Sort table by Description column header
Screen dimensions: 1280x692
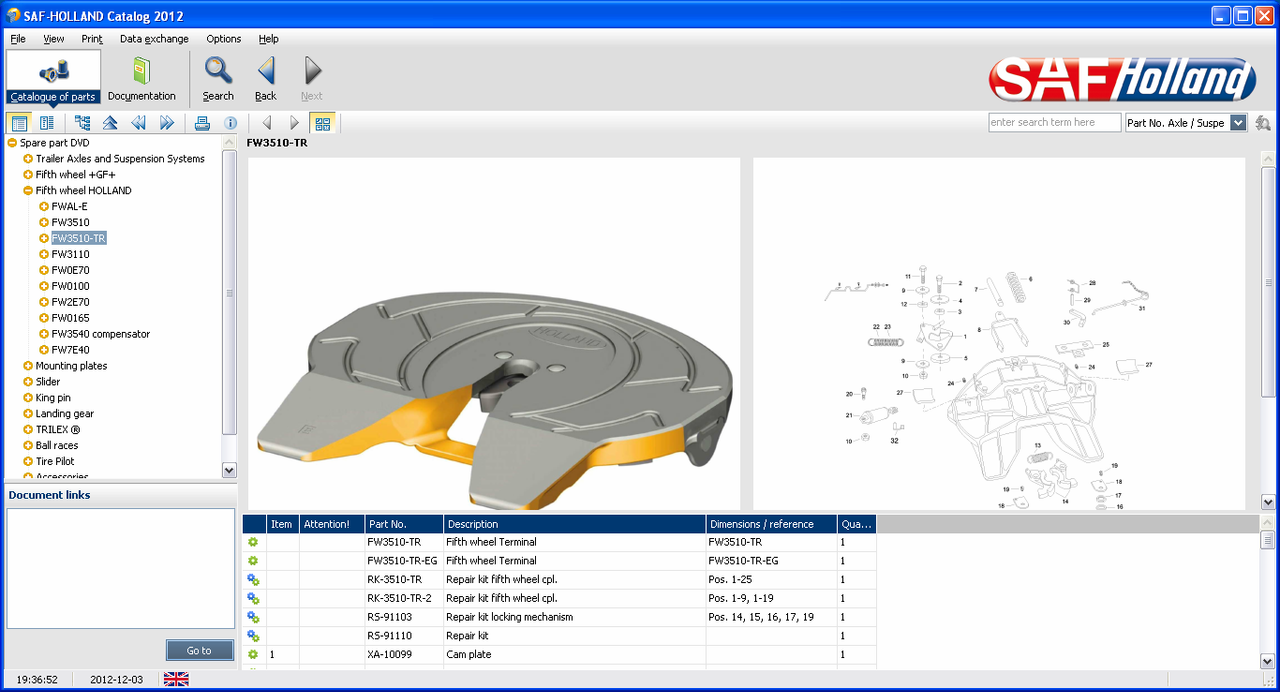(574, 524)
